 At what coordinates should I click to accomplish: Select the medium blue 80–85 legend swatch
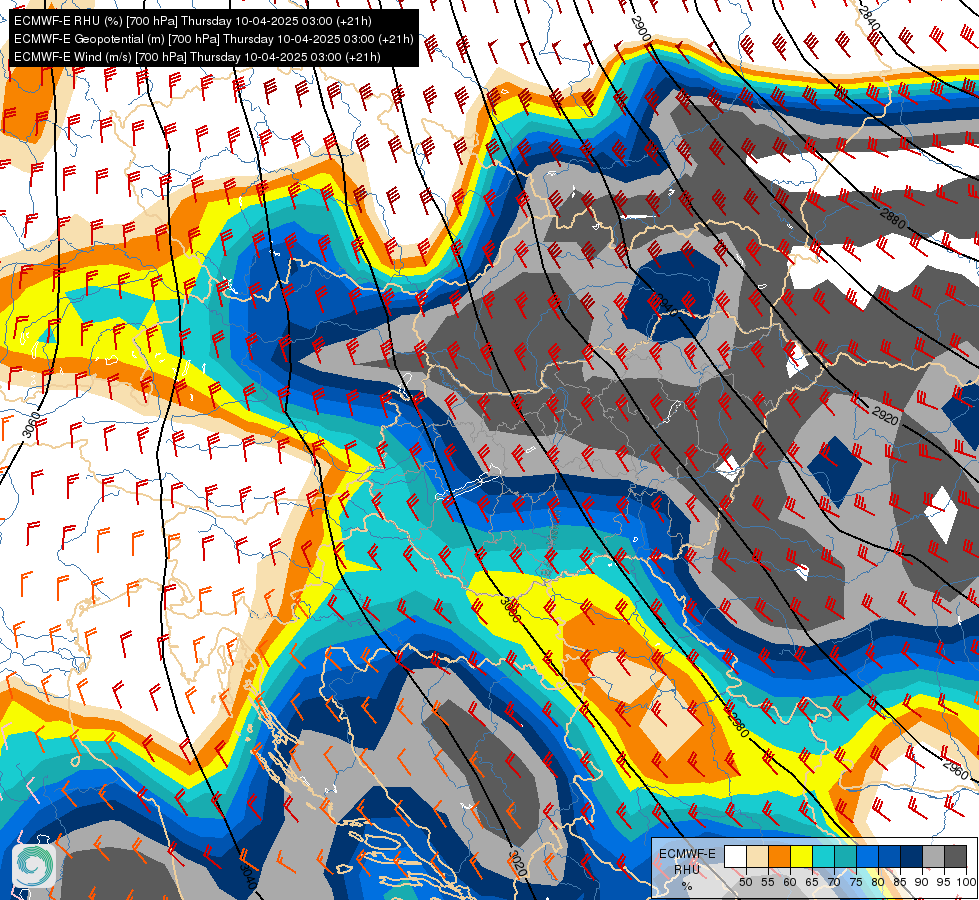coord(890,856)
